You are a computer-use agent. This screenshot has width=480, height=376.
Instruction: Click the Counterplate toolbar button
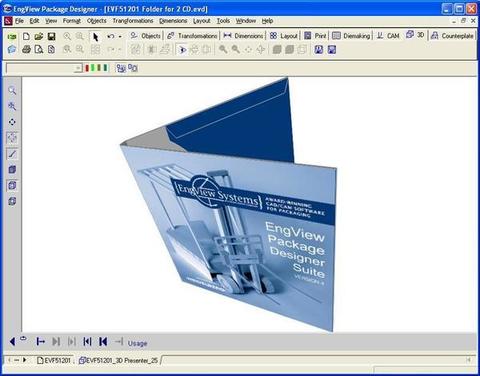[452, 36]
